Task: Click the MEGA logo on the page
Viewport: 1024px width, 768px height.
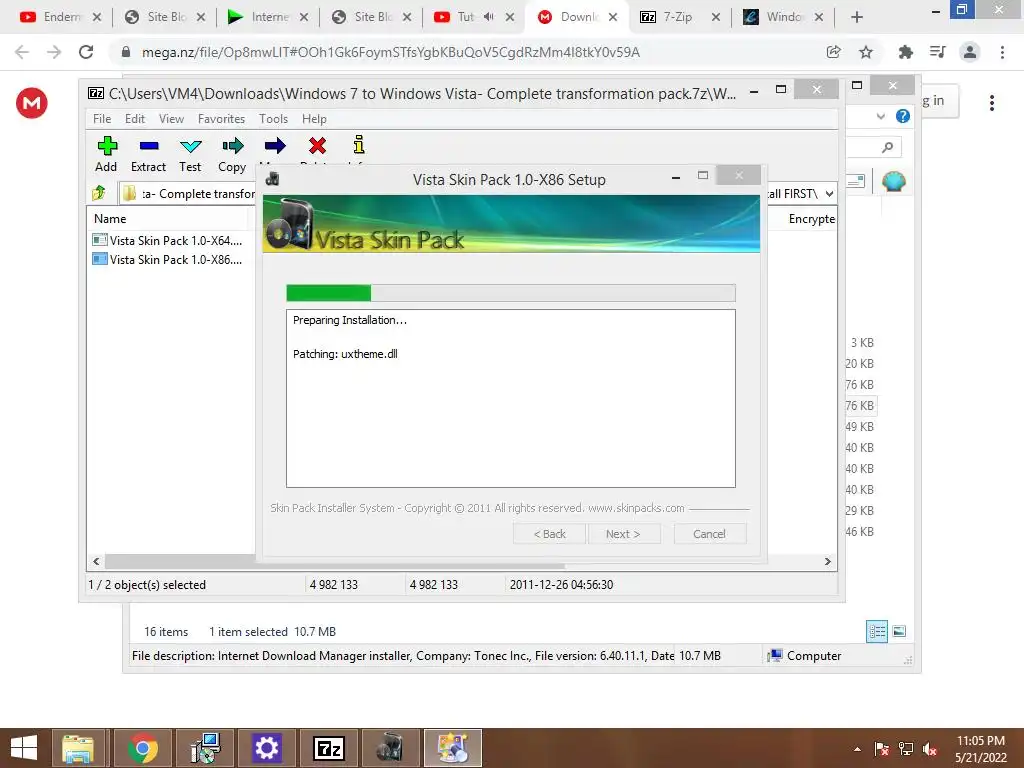Action: (x=32, y=103)
